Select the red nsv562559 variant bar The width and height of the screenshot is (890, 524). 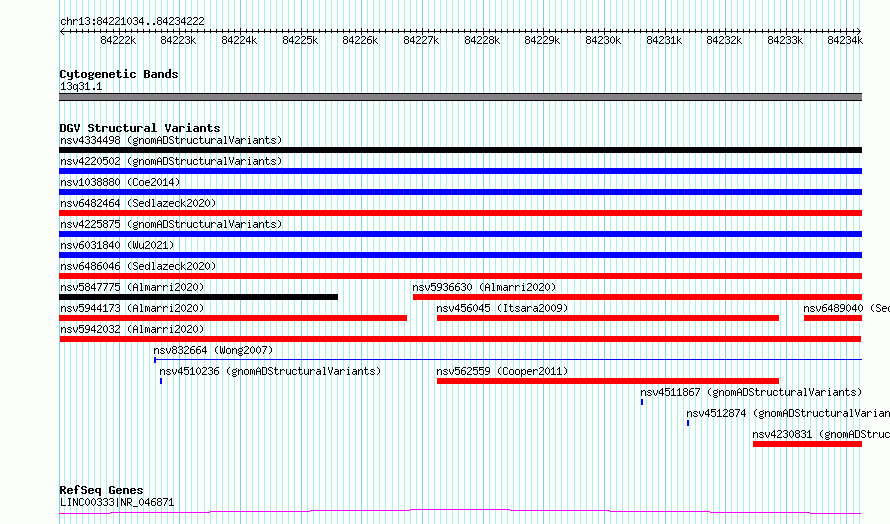coord(608,381)
